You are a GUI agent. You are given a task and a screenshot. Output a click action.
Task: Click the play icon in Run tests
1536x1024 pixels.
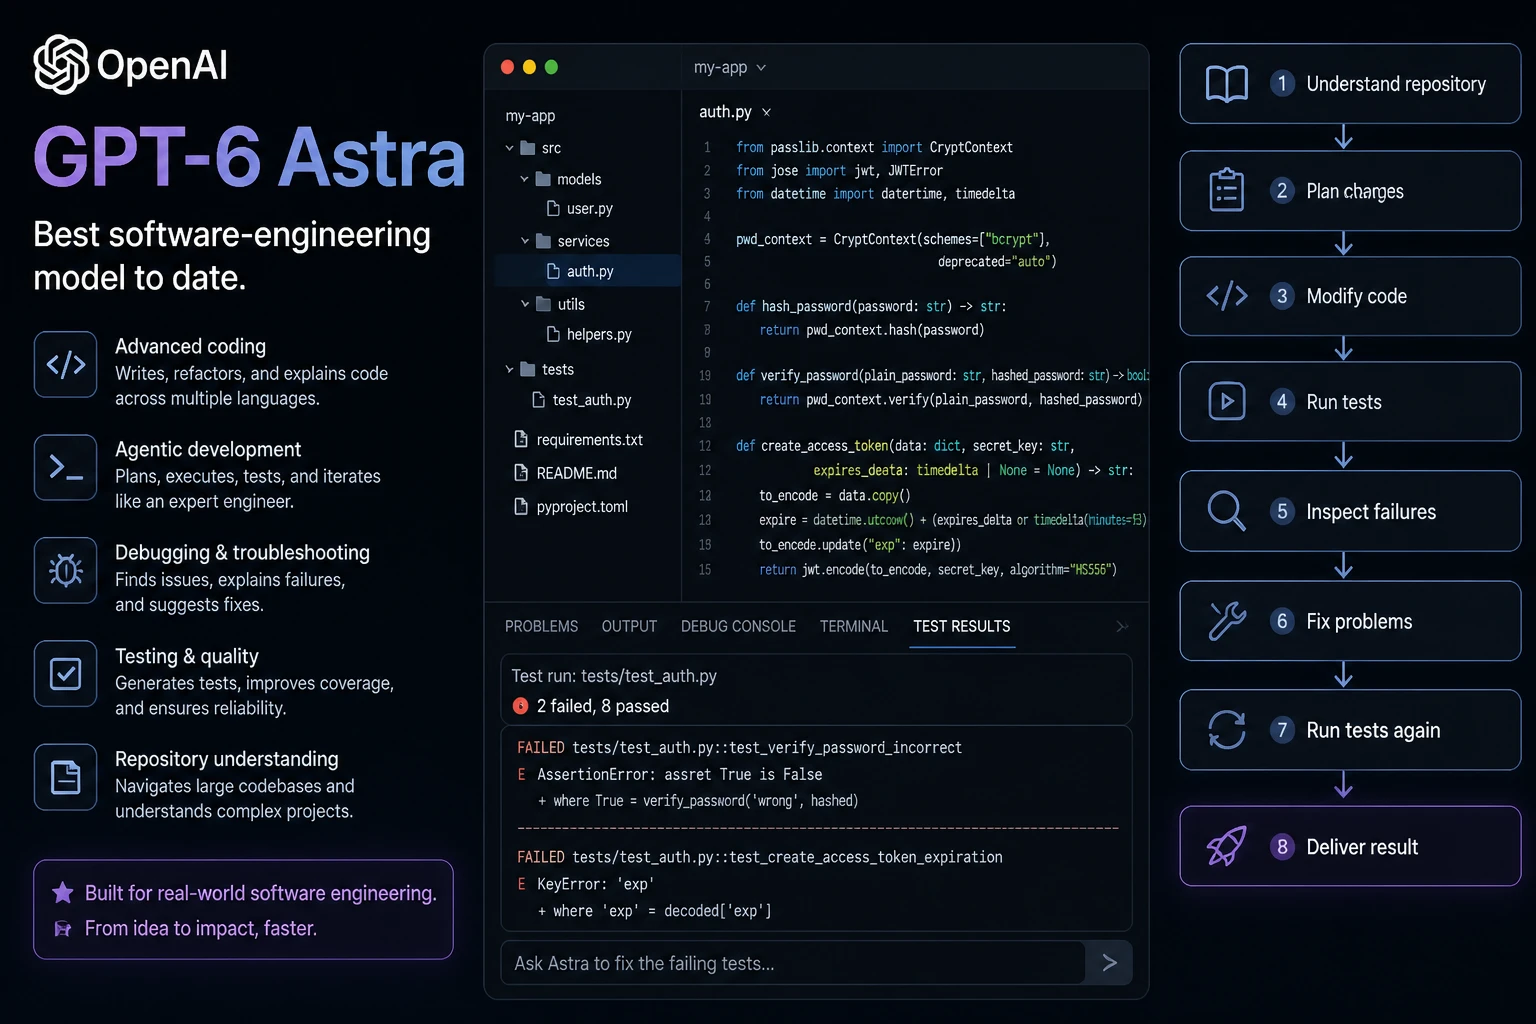1227,401
